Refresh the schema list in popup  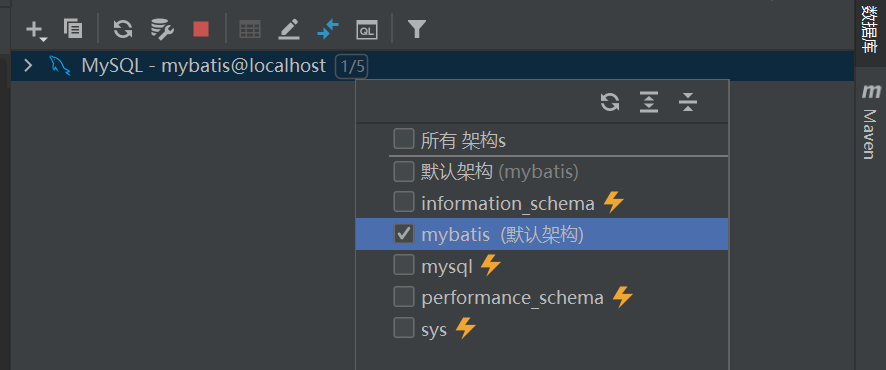pyautogui.click(x=610, y=102)
